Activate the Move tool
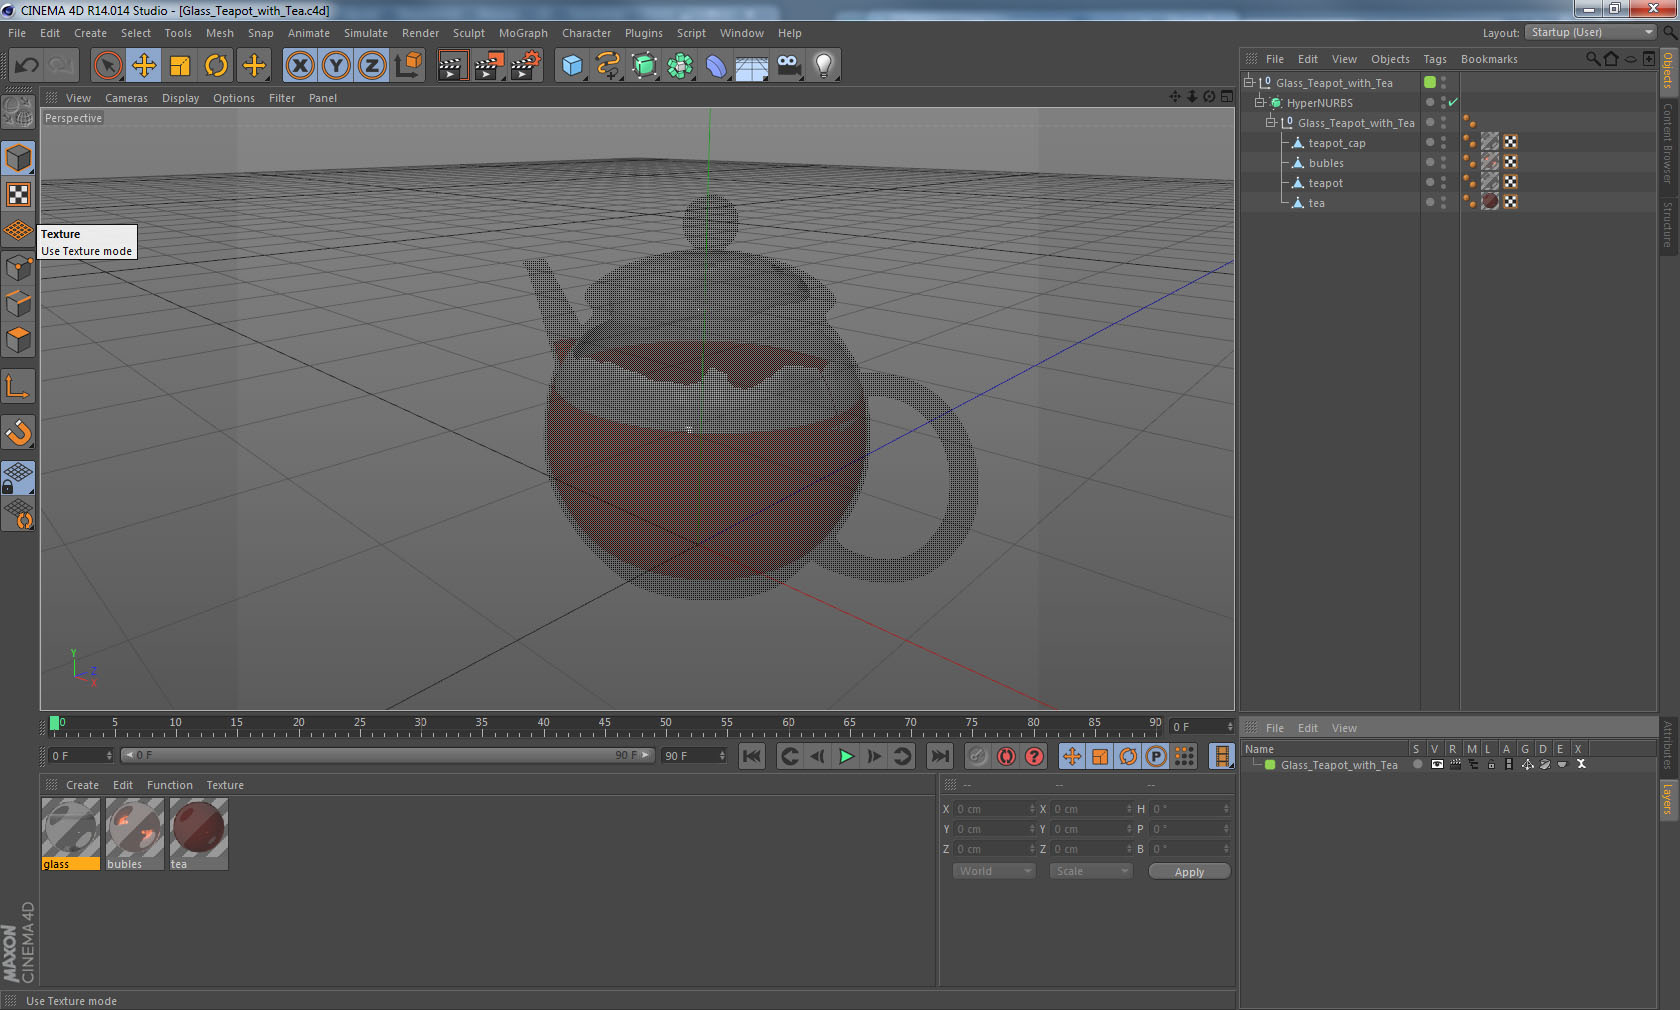This screenshot has height=1010, width=1680. coord(144,66)
